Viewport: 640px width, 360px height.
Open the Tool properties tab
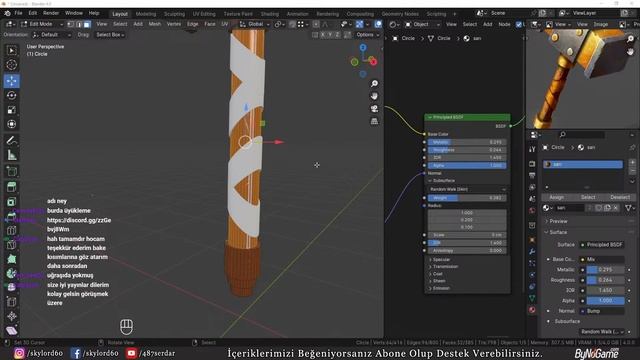pyautogui.click(x=532, y=149)
